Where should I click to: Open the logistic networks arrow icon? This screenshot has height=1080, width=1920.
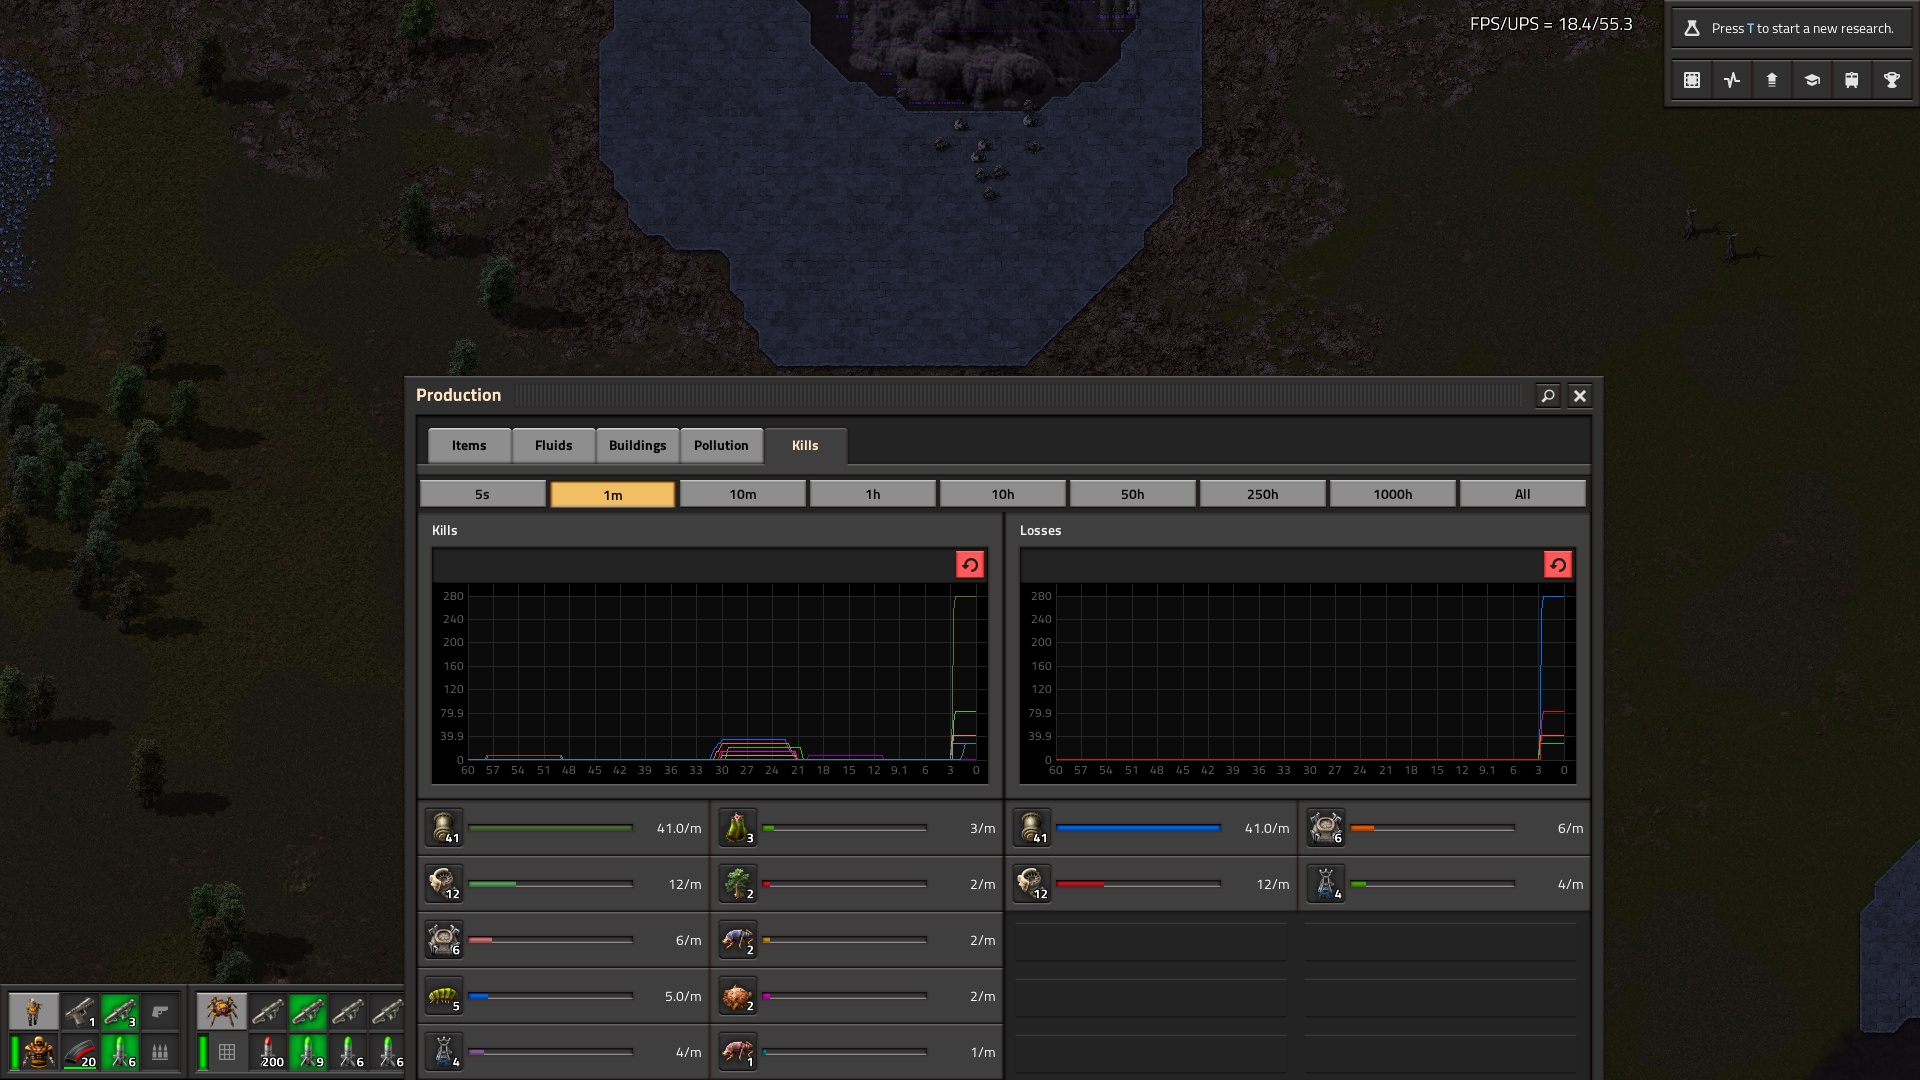[x=1772, y=80]
